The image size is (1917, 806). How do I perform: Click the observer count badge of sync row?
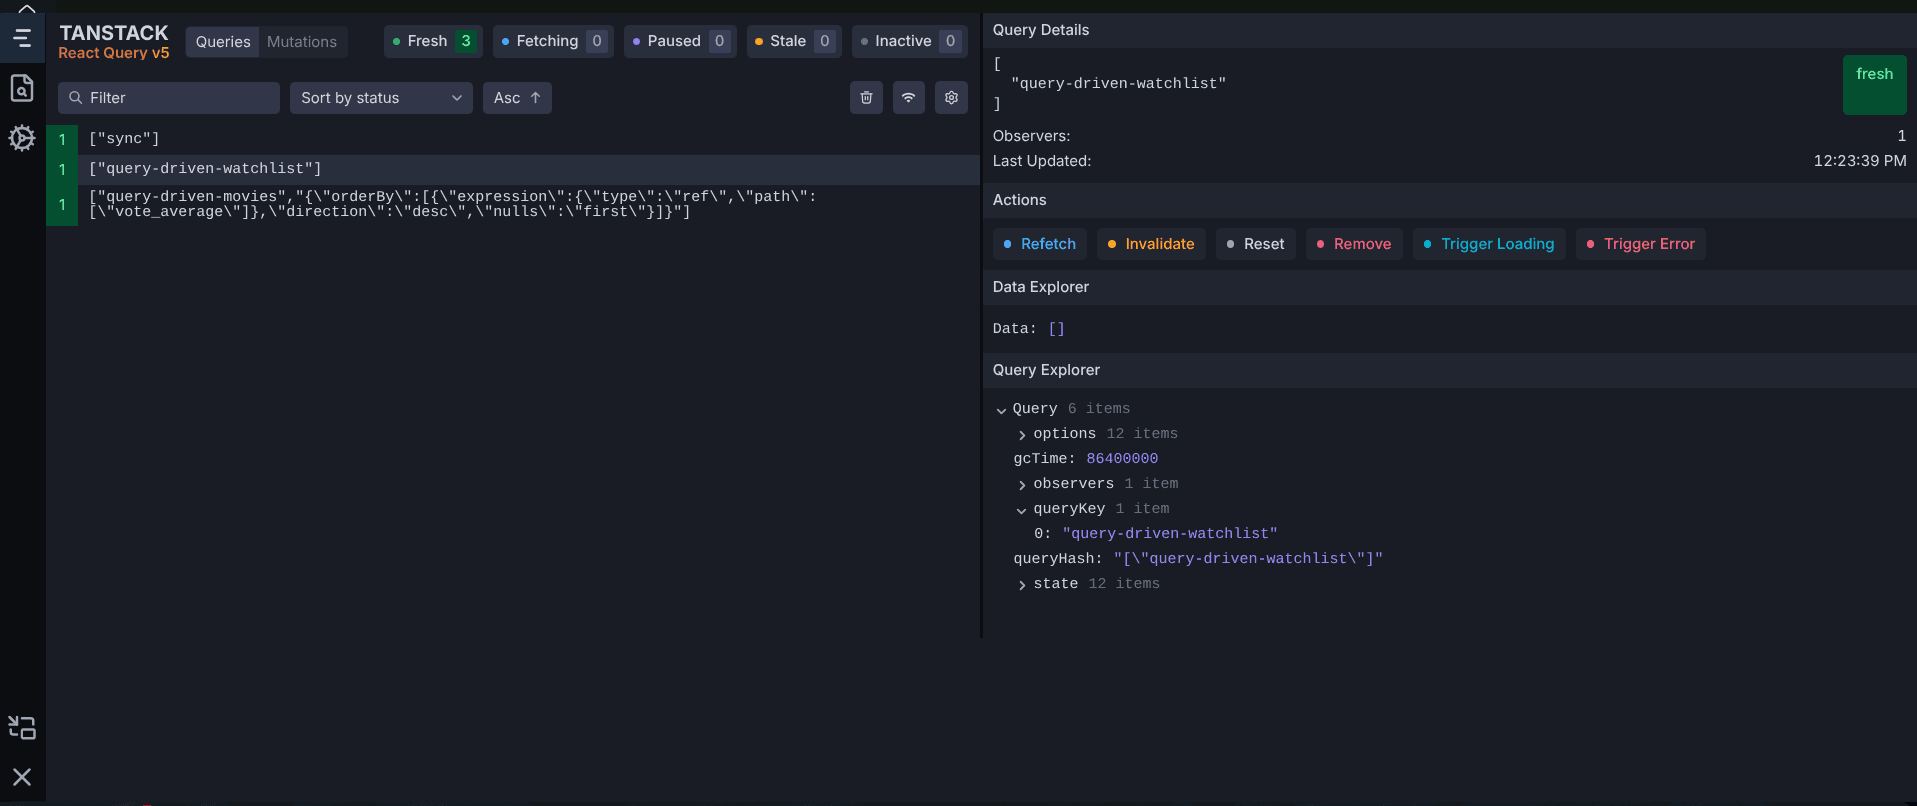coord(62,139)
